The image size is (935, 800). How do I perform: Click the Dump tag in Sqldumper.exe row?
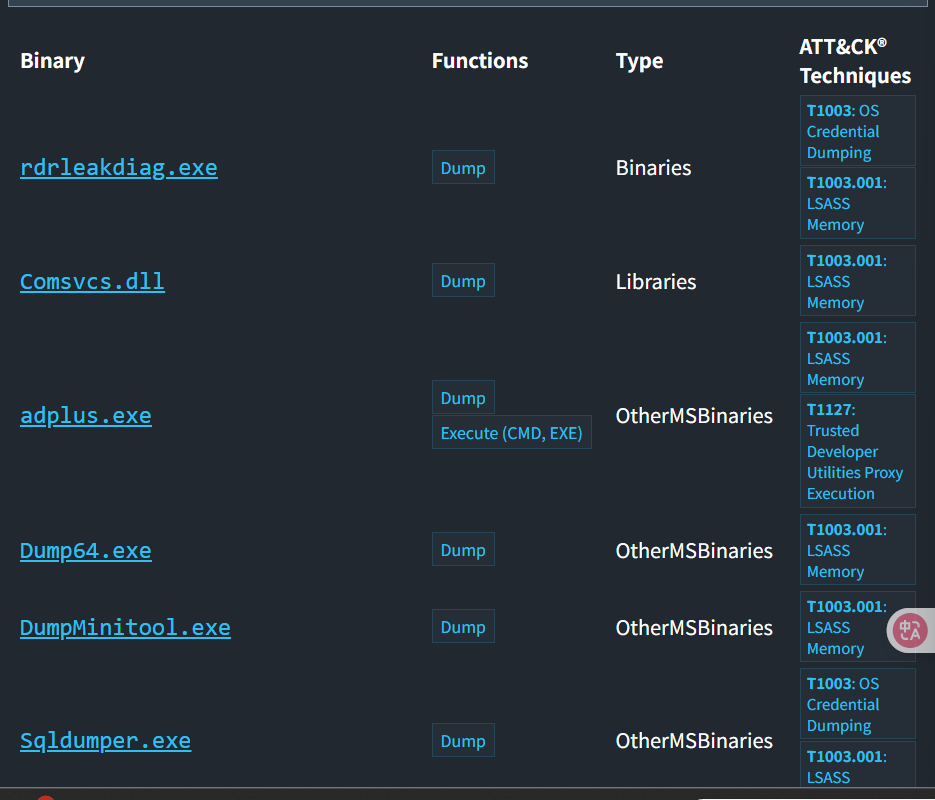pyautogui.click(x=463, y=741)
